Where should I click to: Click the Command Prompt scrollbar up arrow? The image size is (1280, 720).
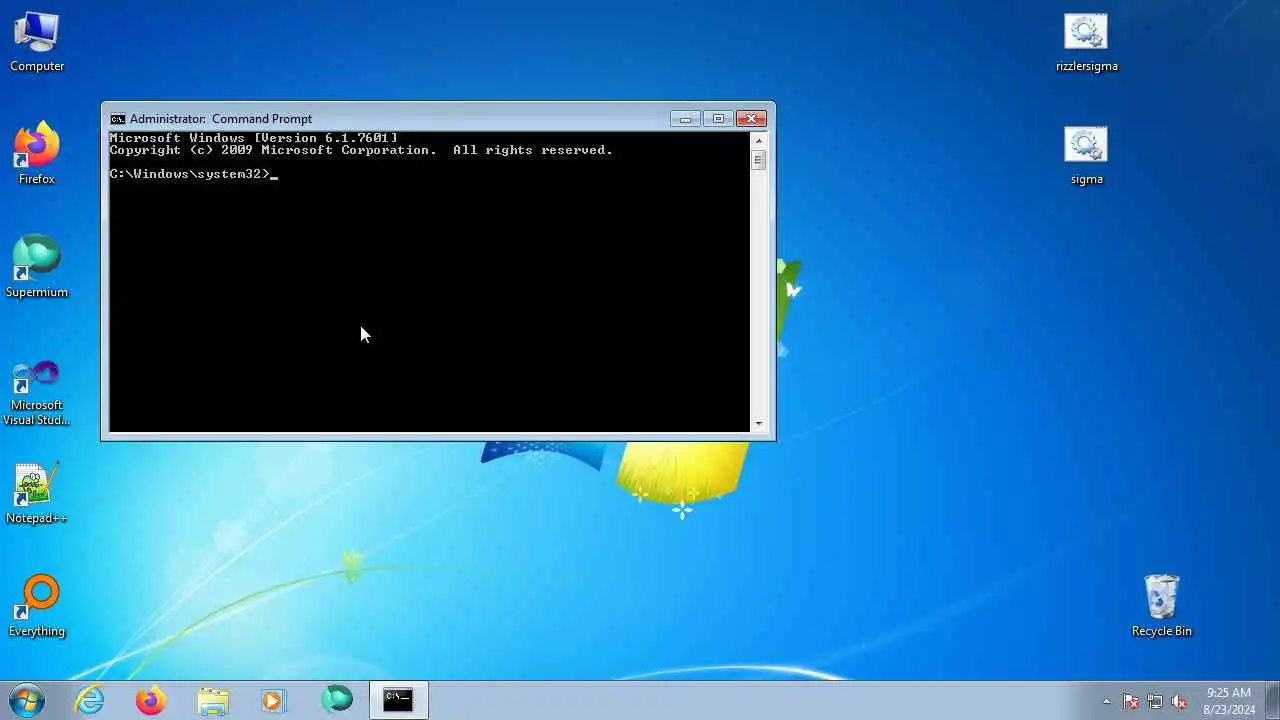[x=759, y=140]
